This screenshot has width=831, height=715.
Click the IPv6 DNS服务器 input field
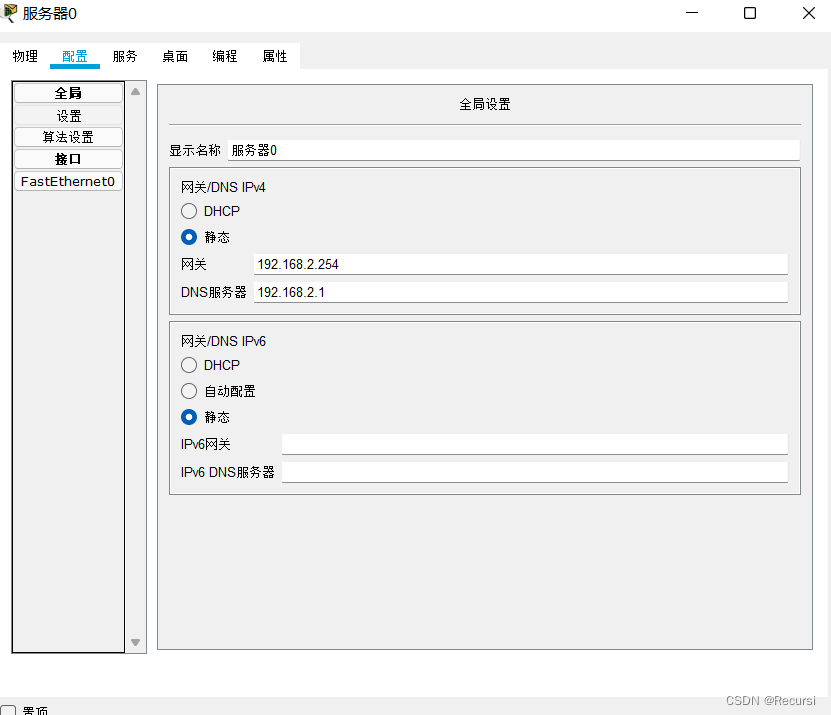click(534, 472)
